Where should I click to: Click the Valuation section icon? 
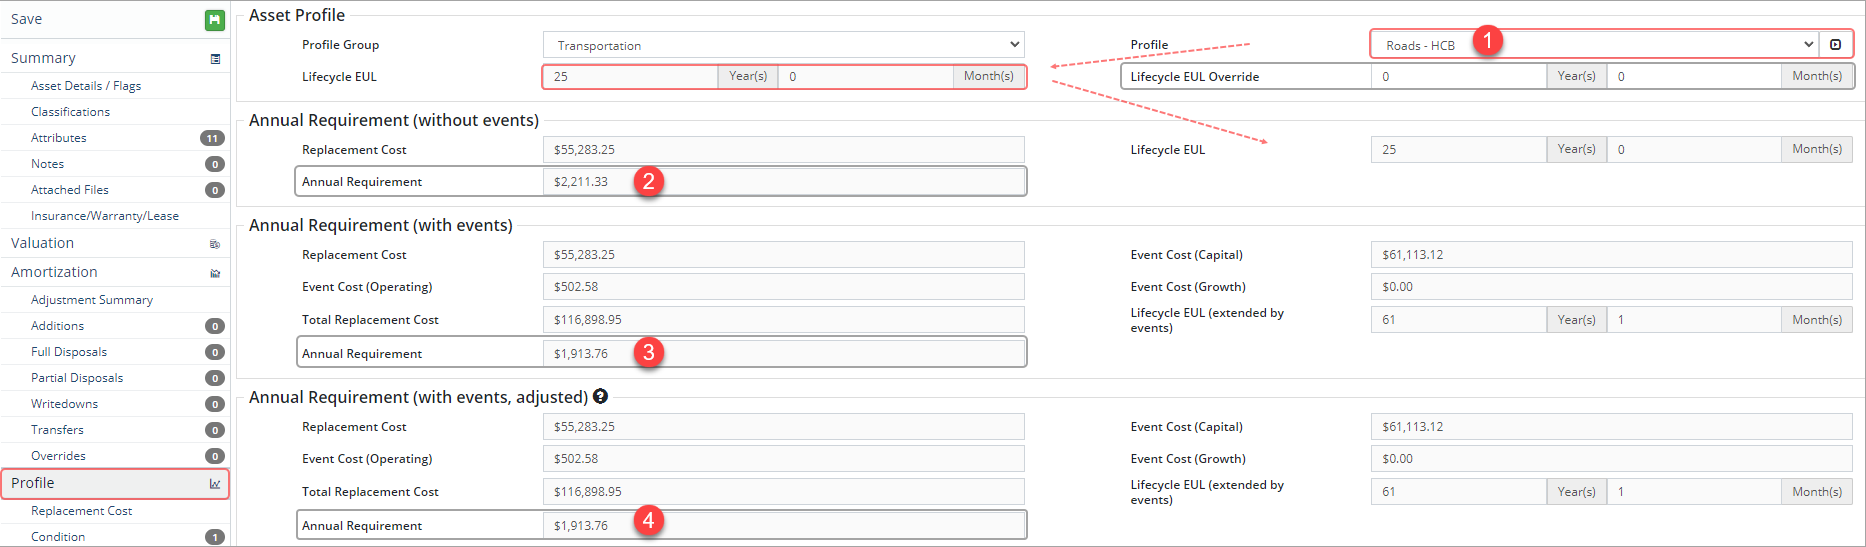[215, 244]
